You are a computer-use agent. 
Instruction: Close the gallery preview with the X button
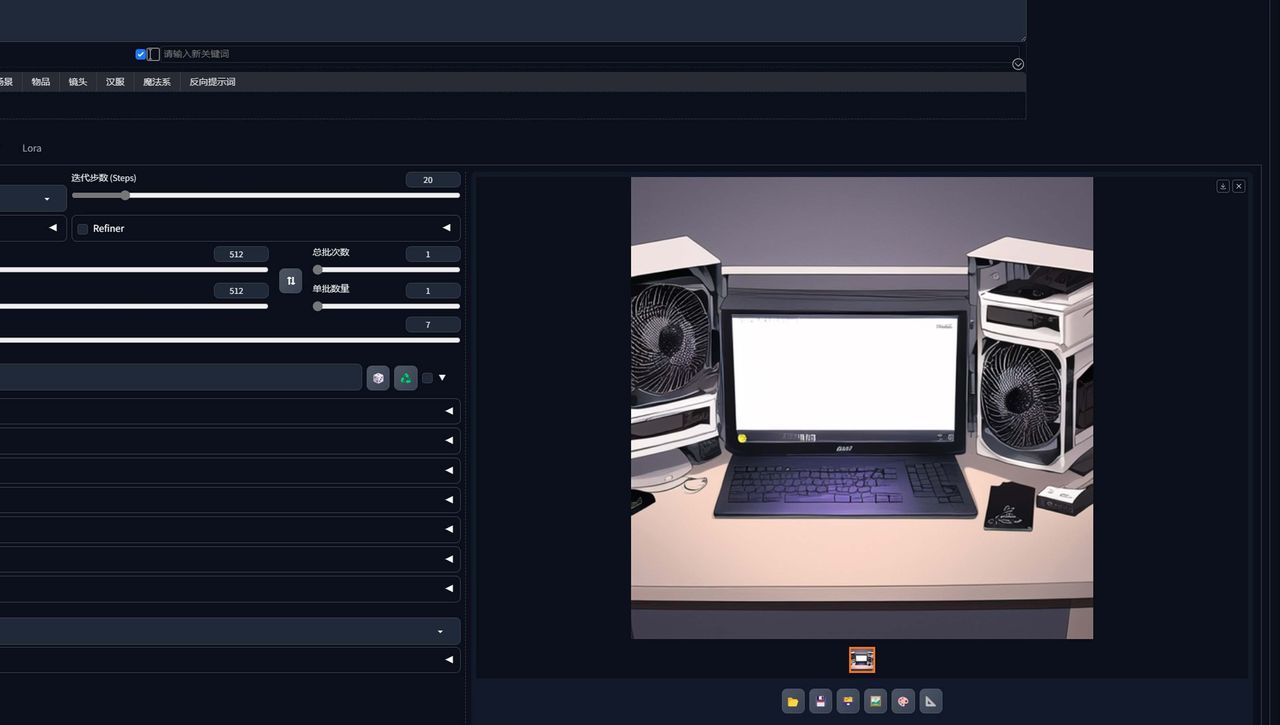(x=1239, y=186)
